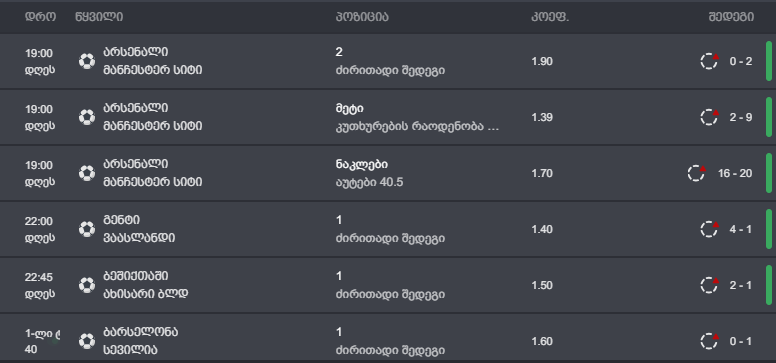Viewport: 776px width, 363px height.
Task: Click football icon next to ბეშიქთაში match
Action: pos(87,285)
